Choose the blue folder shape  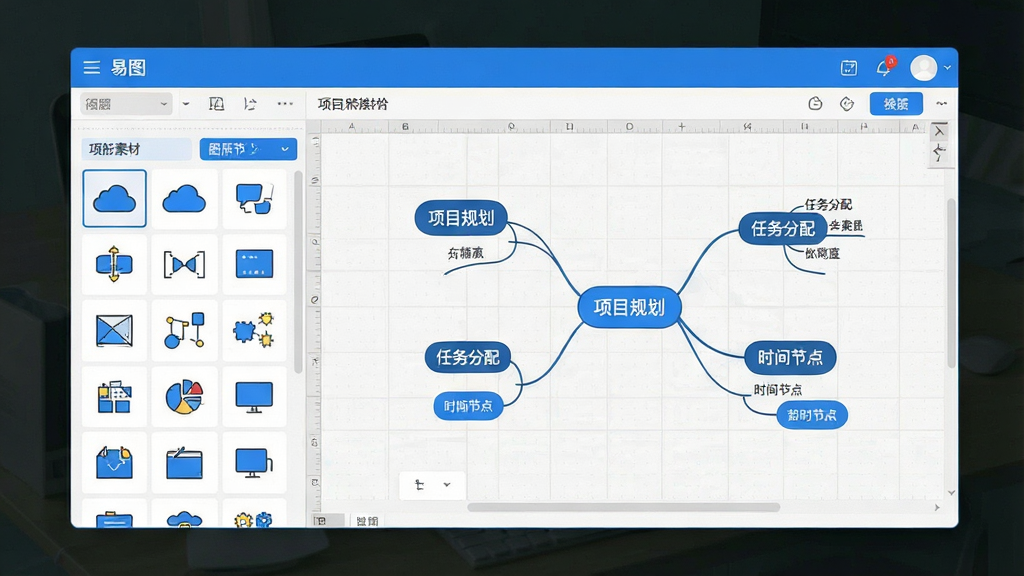[184, 462]
